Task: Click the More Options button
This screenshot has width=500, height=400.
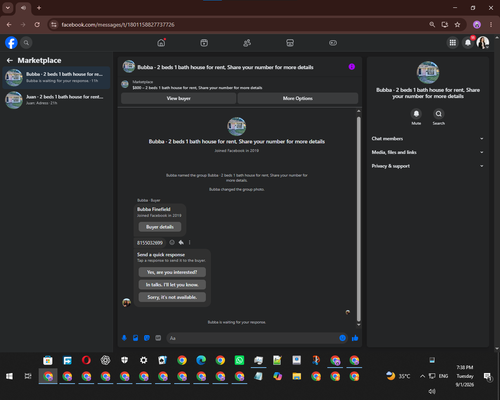Action: (x=298, y=98)
